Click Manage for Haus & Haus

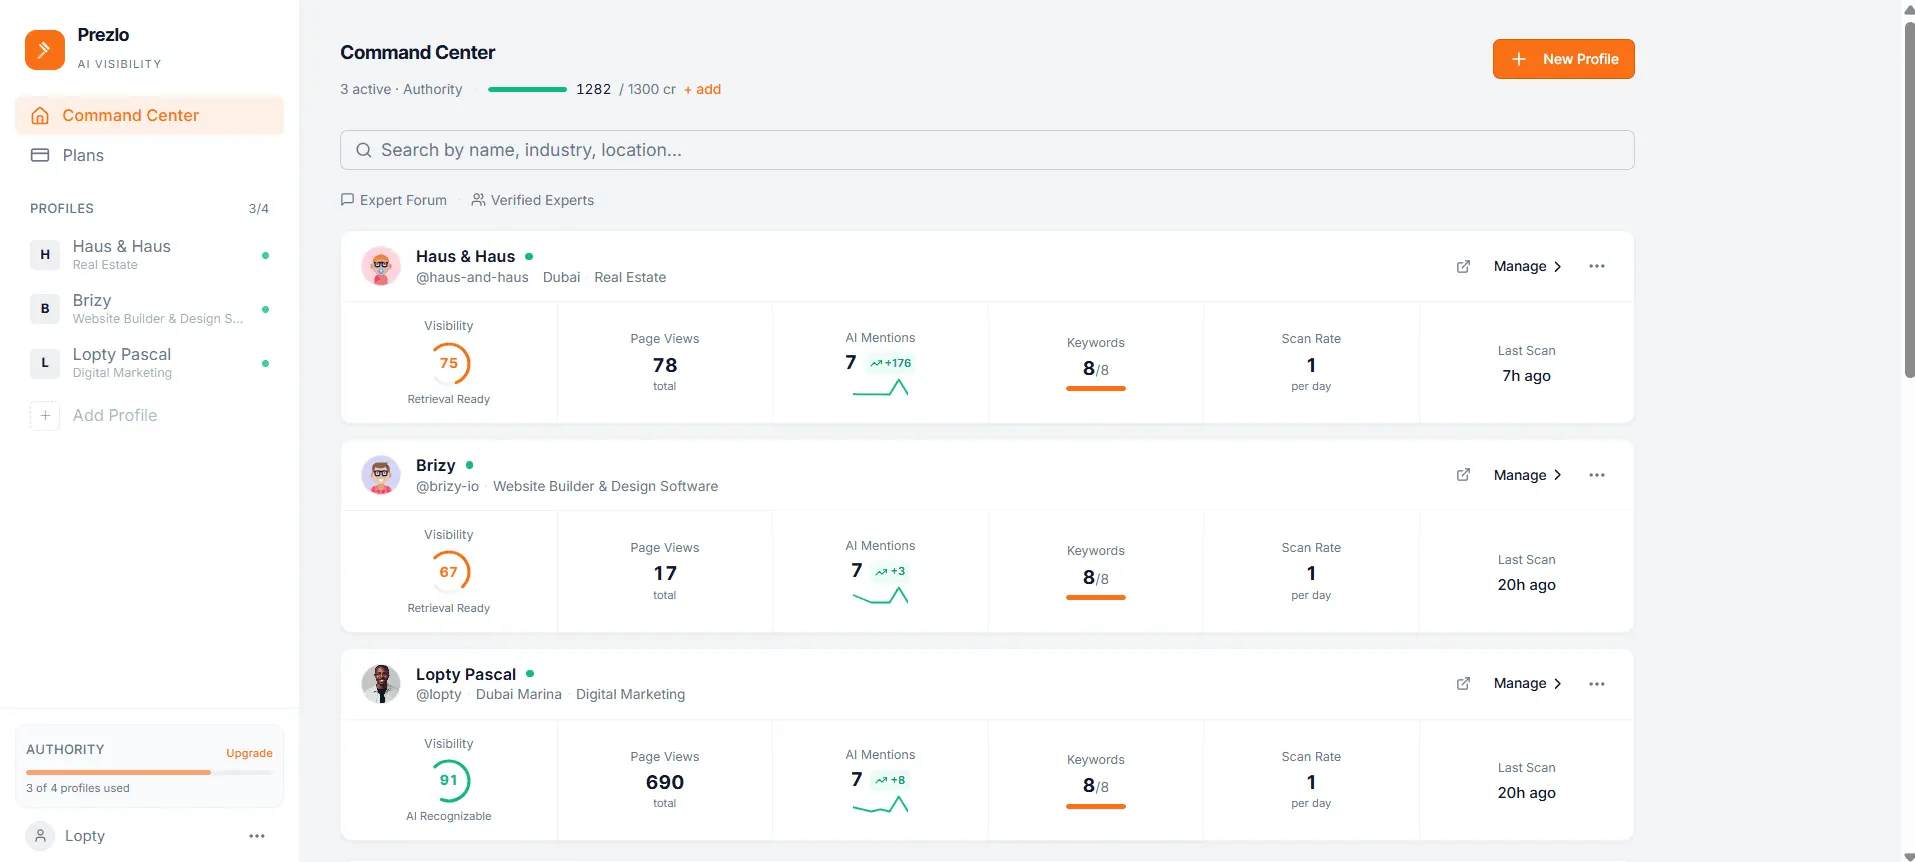[1527, 266]
